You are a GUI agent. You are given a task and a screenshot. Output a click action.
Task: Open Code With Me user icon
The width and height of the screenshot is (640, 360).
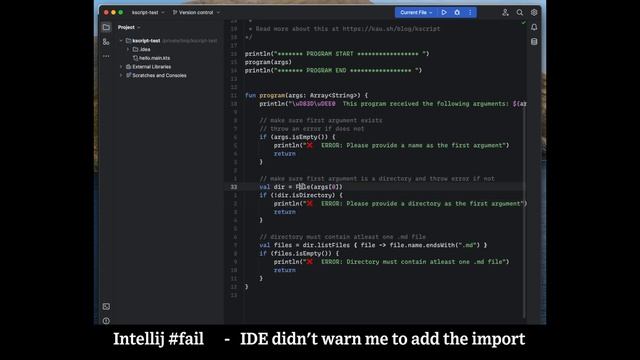coord(505,13)
